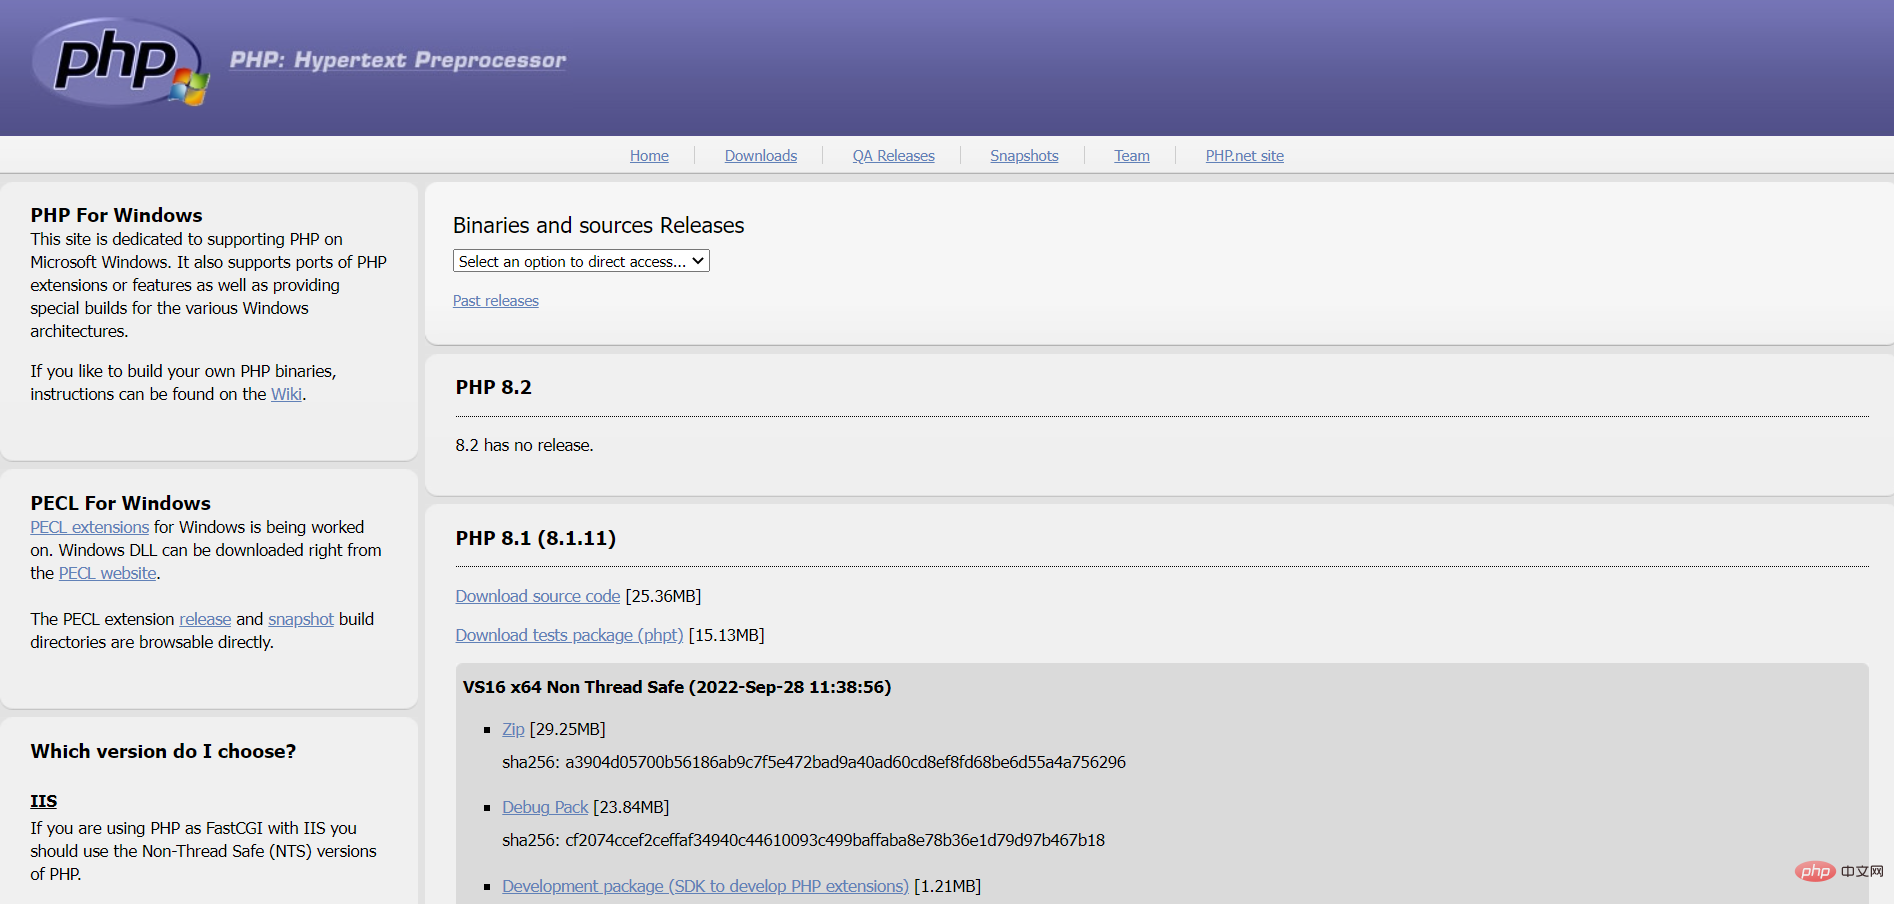Visit the PECL website link
1894x904 pixels.
pos(107,573)
